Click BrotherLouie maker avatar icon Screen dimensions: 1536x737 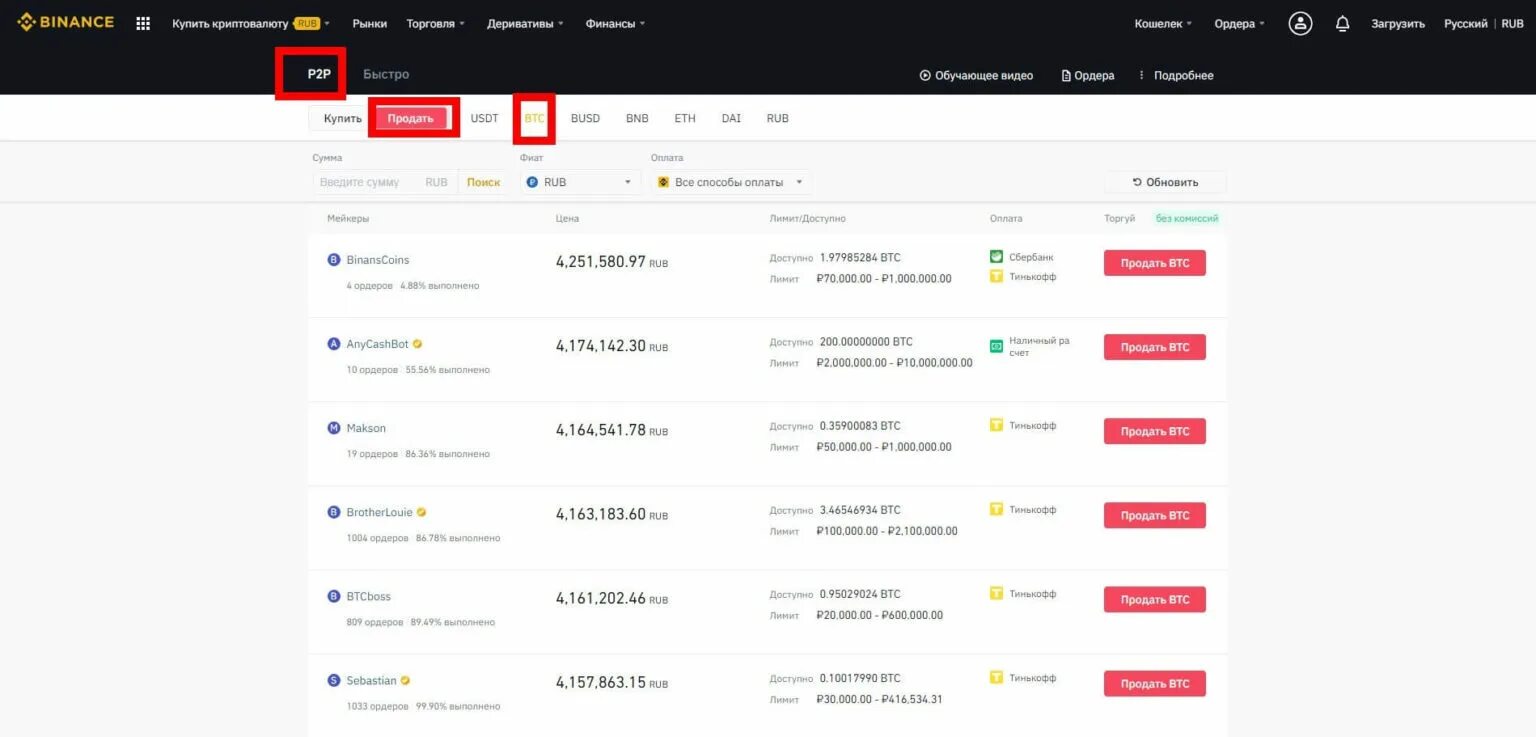(334, 512)
